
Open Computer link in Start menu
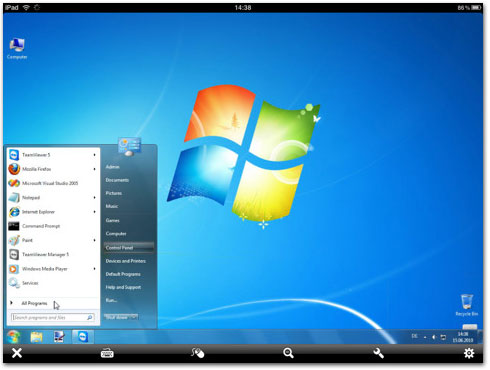tap(116, 234)
